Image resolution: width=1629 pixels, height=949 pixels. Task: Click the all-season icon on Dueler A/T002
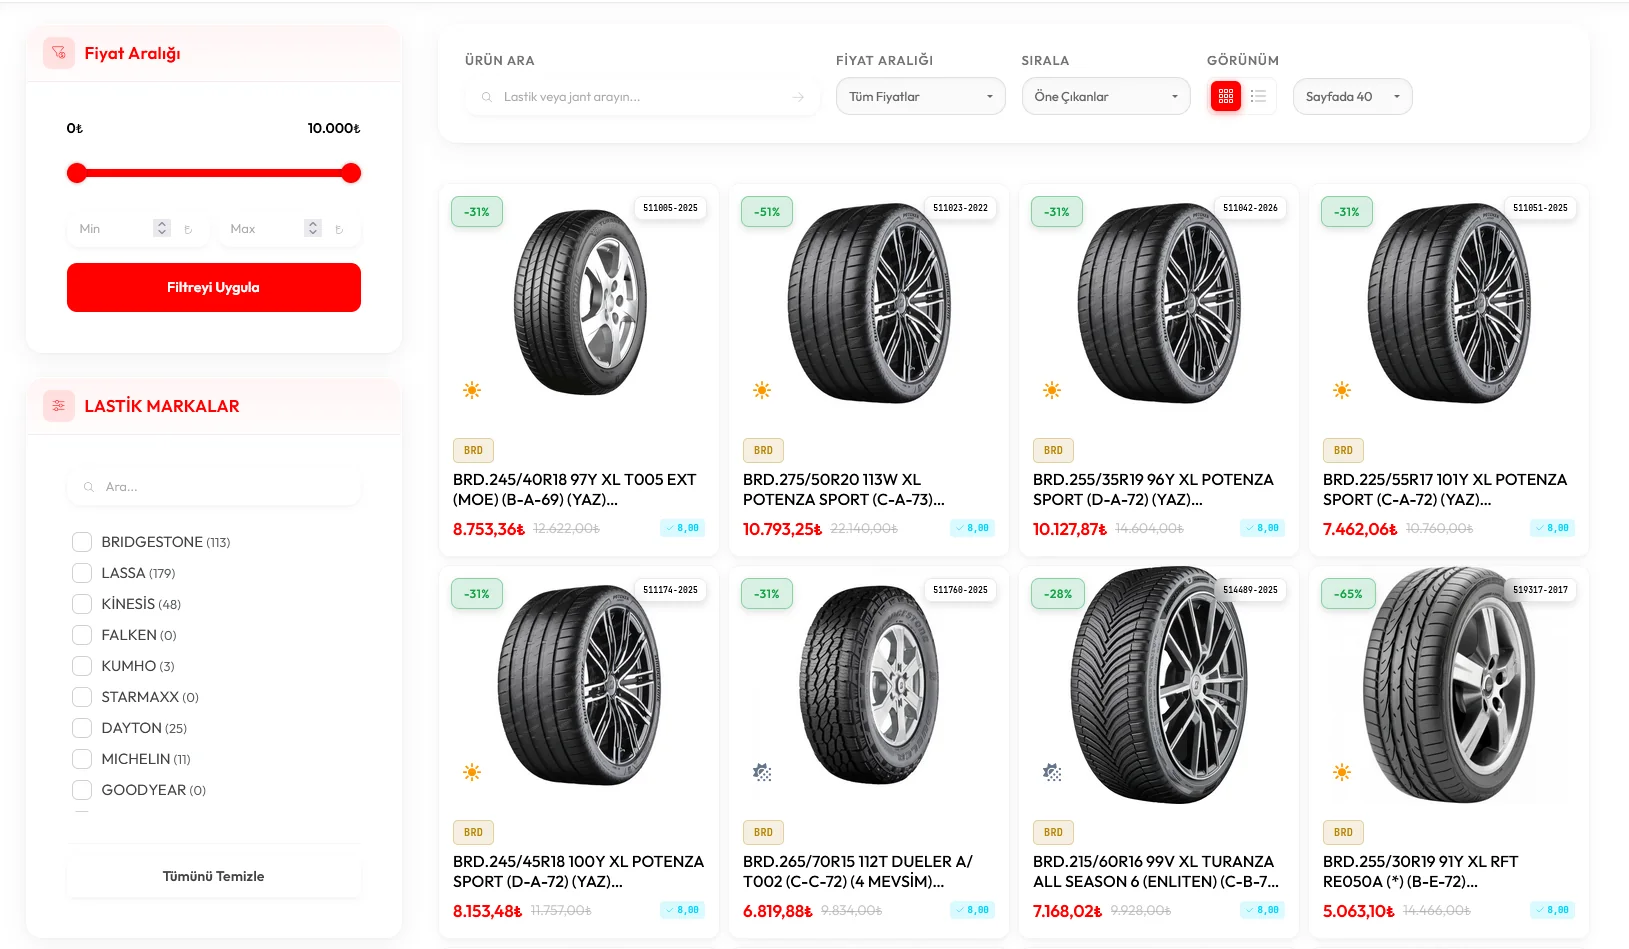[x=762, y=772]
